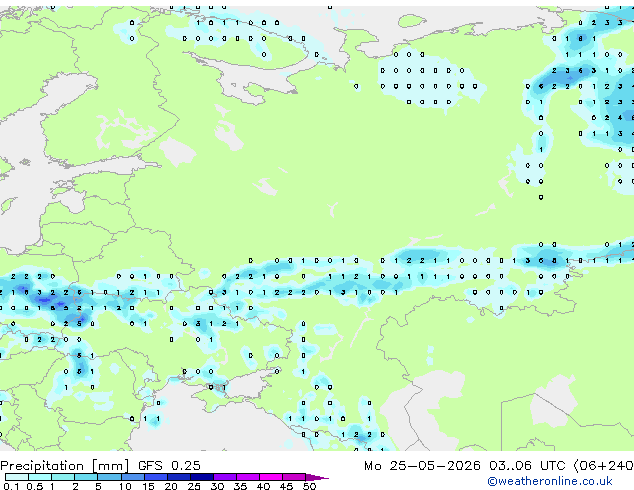
Task: Click the legend label '50'
Action: click(x=309, y=486)
